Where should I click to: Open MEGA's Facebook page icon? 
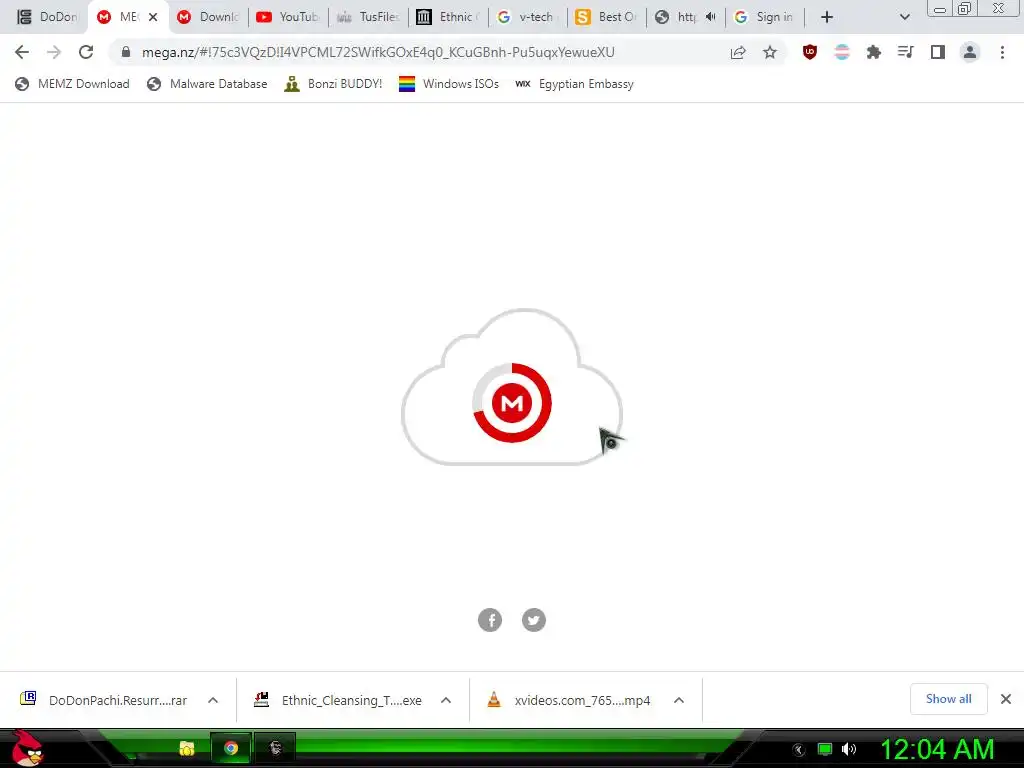[490, 620]
